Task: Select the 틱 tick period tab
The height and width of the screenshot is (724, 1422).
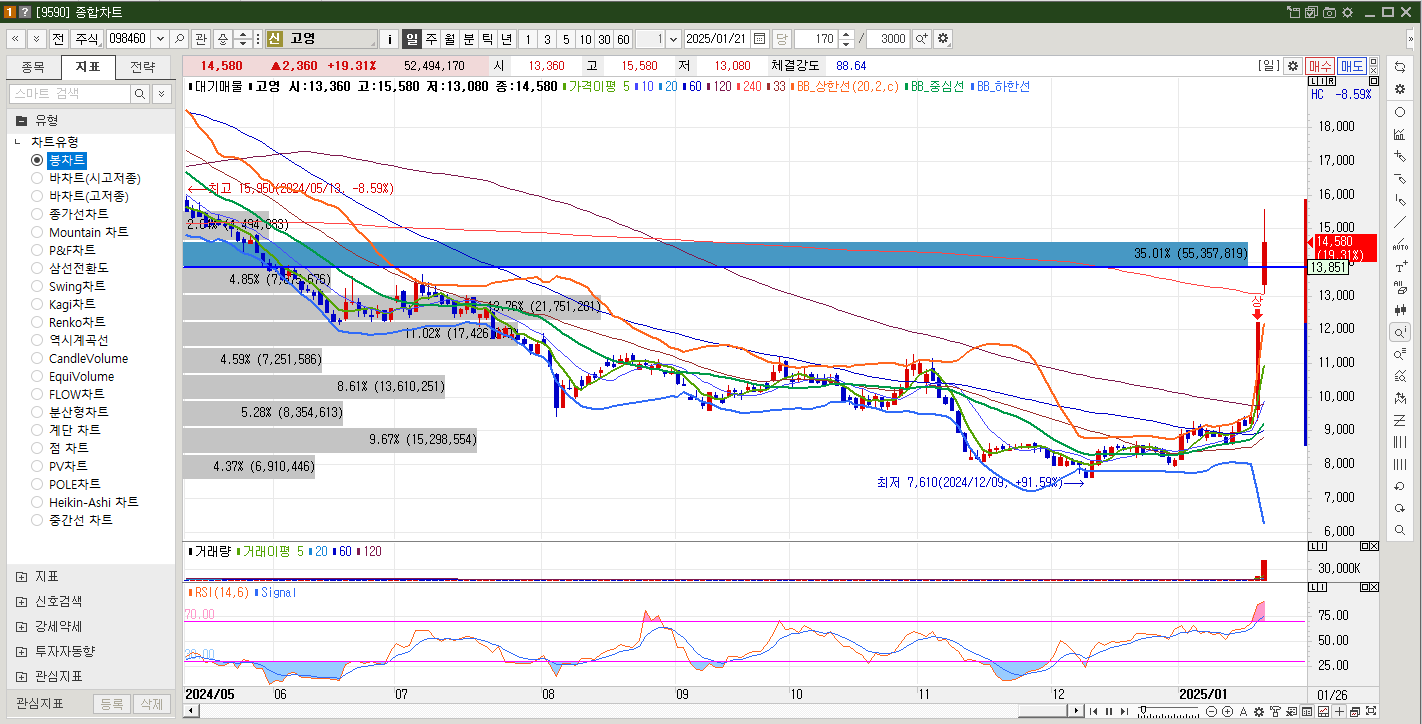Action: click(x=487, y=39)
